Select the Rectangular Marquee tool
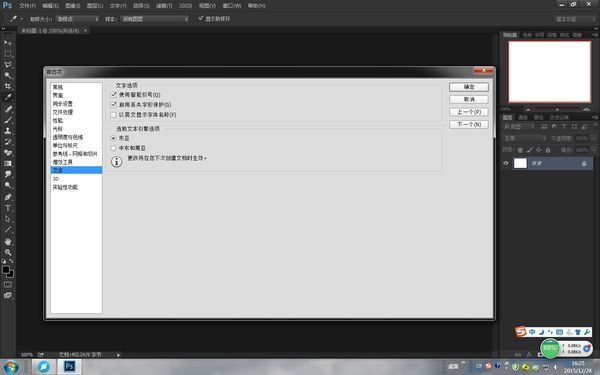 tap(8, 54)
